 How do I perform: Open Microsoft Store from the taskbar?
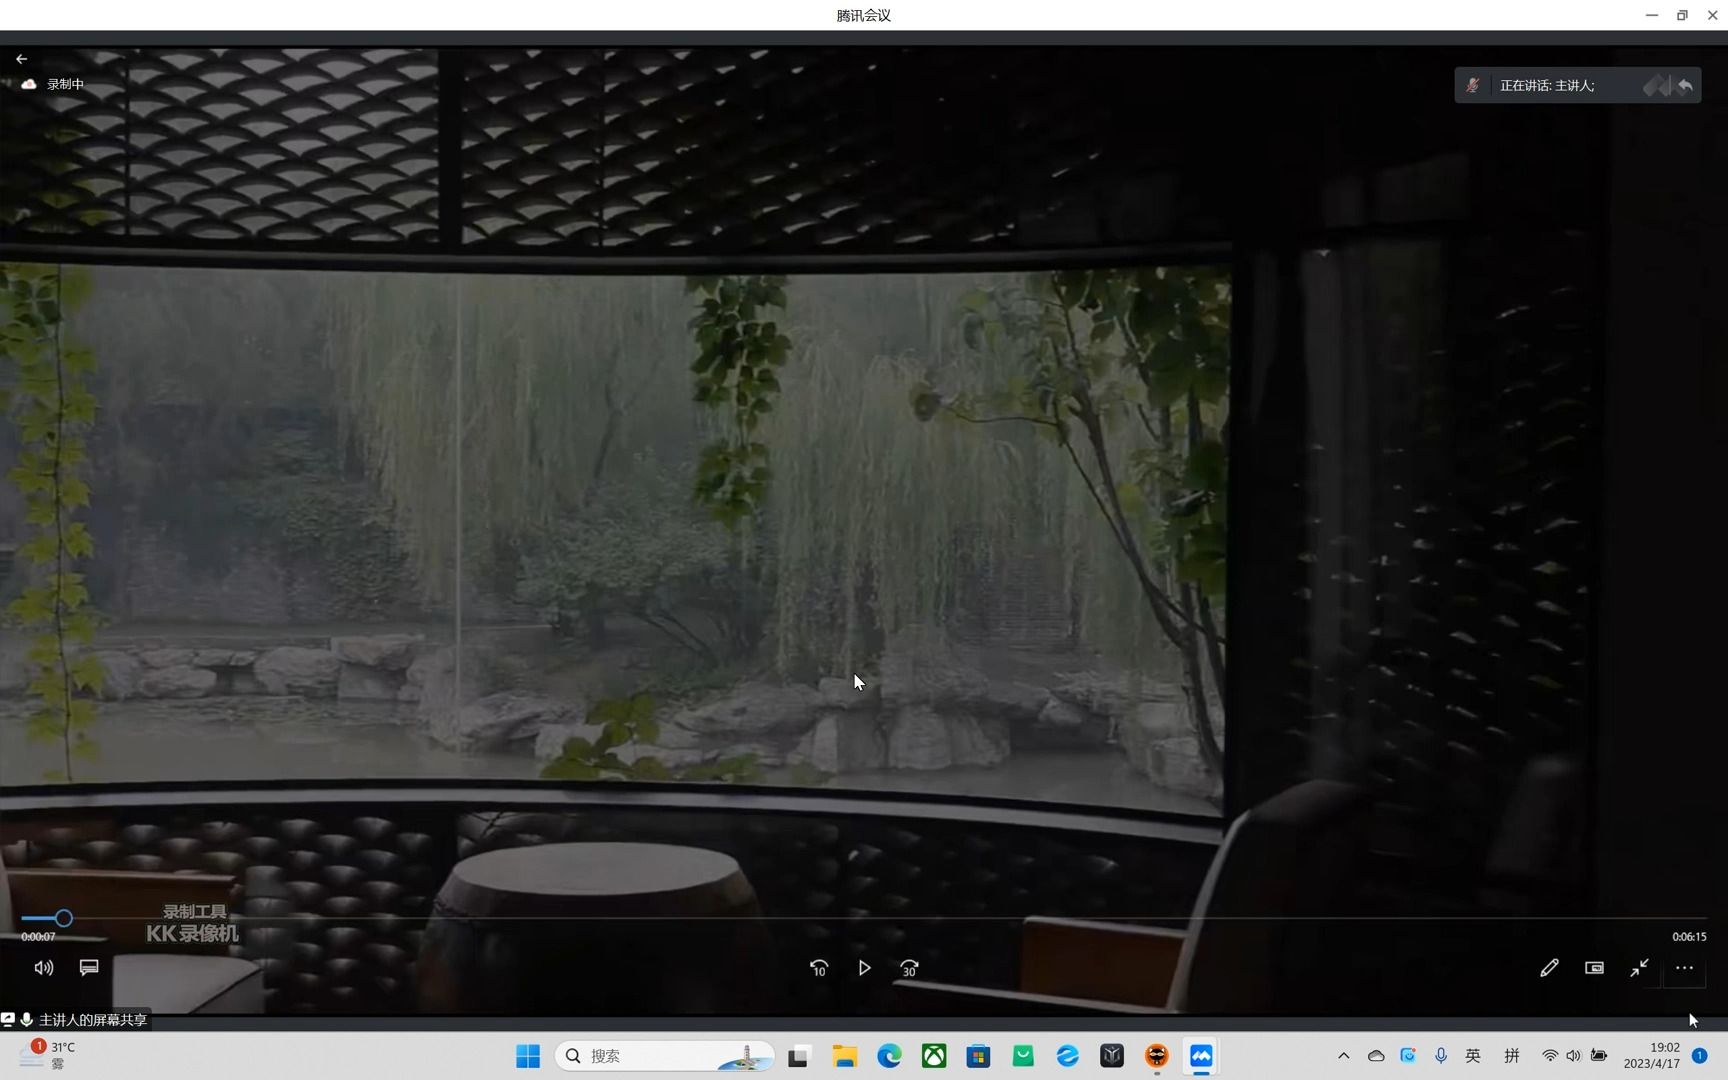point(978,1056)
